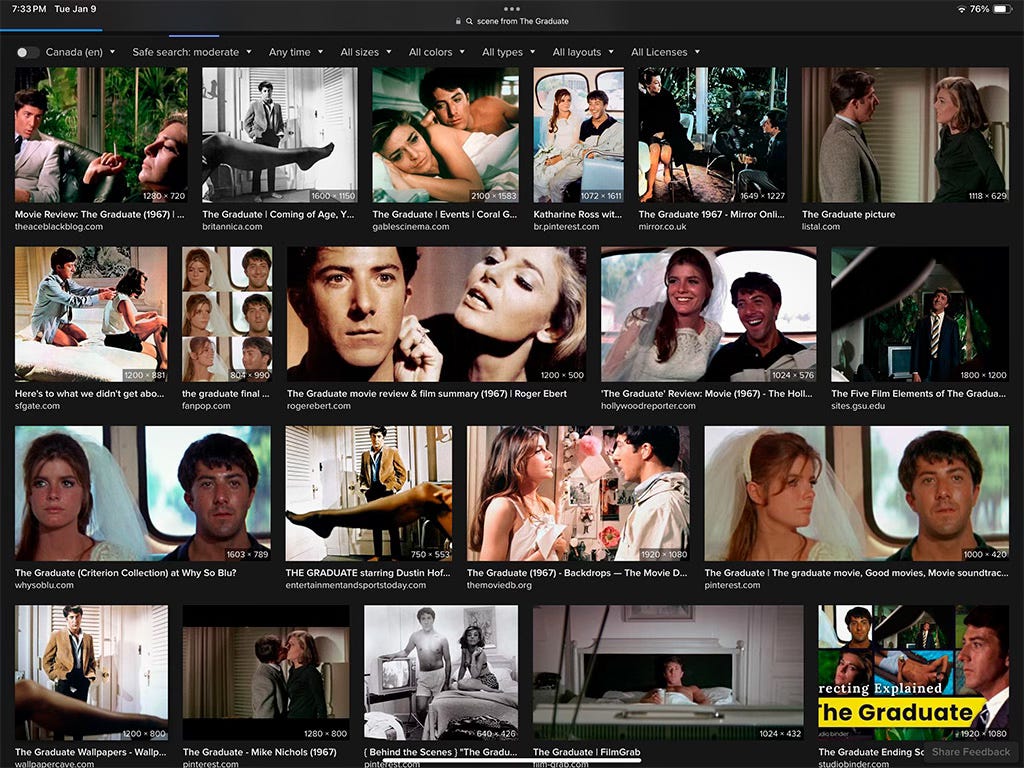The height and width of the screenshot is (768, 1024).
Task: Tap the three-dot multitasking menu at top
Action: click(512, 8)
